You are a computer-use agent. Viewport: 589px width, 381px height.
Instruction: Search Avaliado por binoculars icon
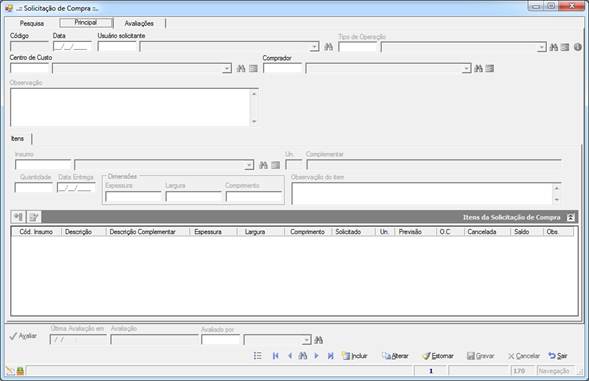point(319,340)
